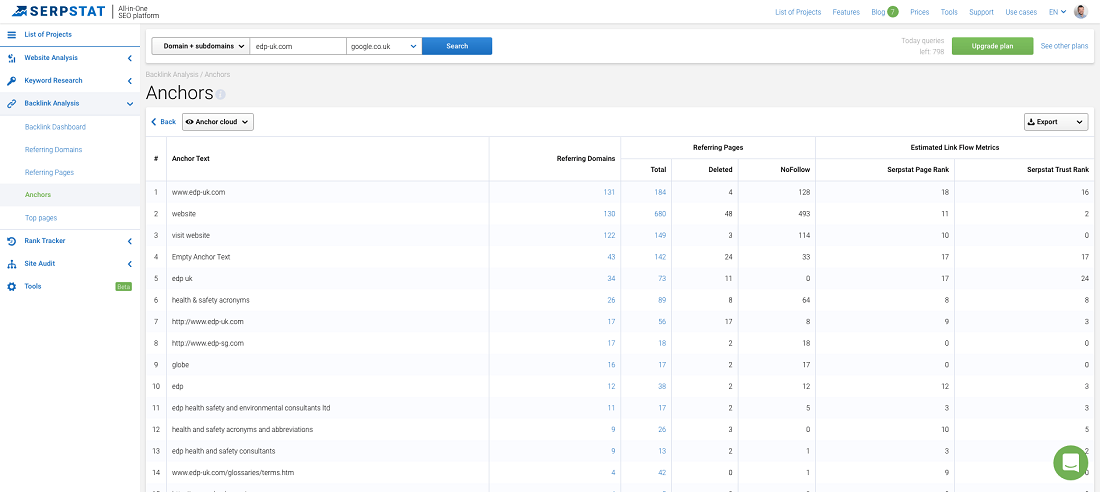
Task: Click the Rank Tracker history icon
Action: (11, 241)
